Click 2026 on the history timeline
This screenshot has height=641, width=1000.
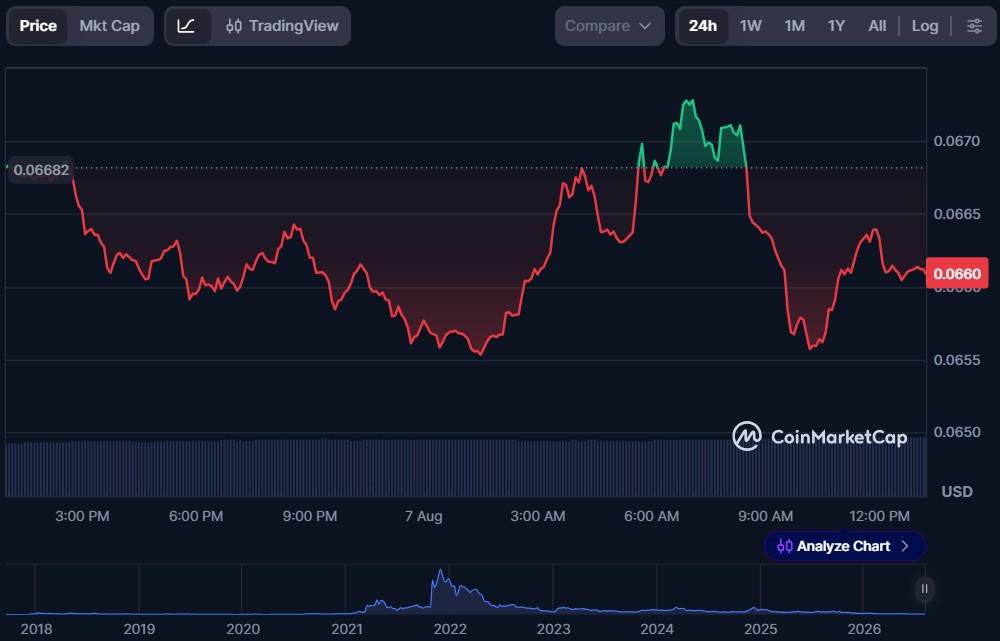[864, 629]
